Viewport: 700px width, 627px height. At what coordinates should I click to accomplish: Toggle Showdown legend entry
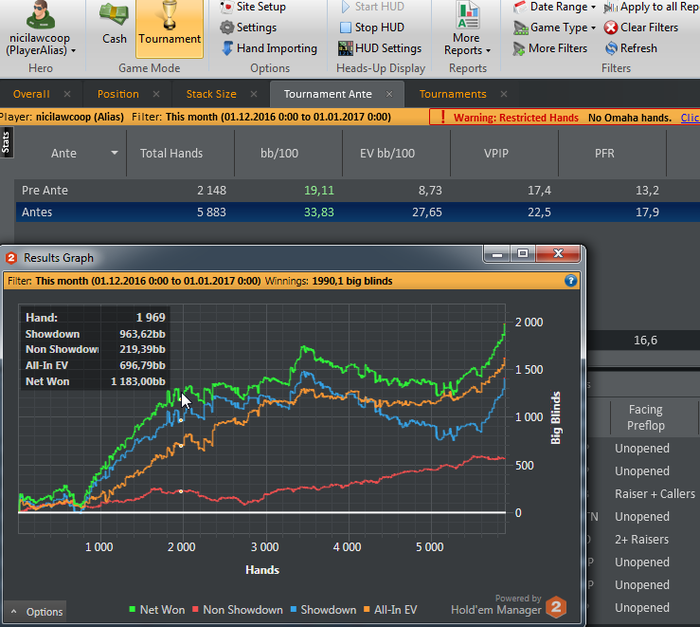click(323, 610)
